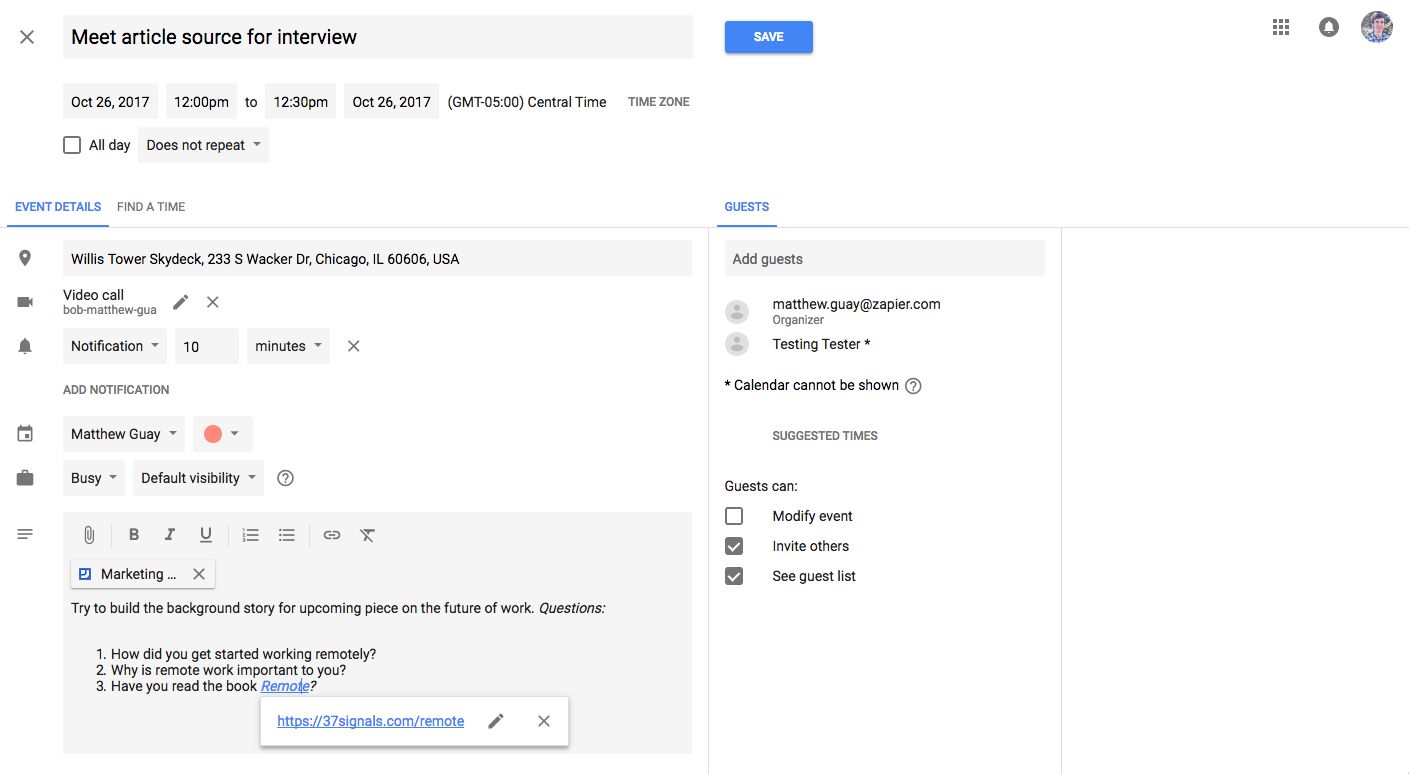Edit the video call name pencil
The image size is (1409, 774).
pos(181,302)
